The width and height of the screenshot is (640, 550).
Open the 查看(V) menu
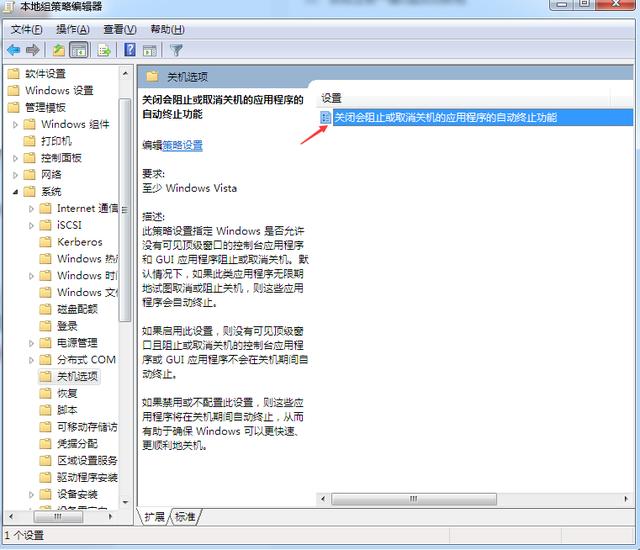[x=120, y=29]
